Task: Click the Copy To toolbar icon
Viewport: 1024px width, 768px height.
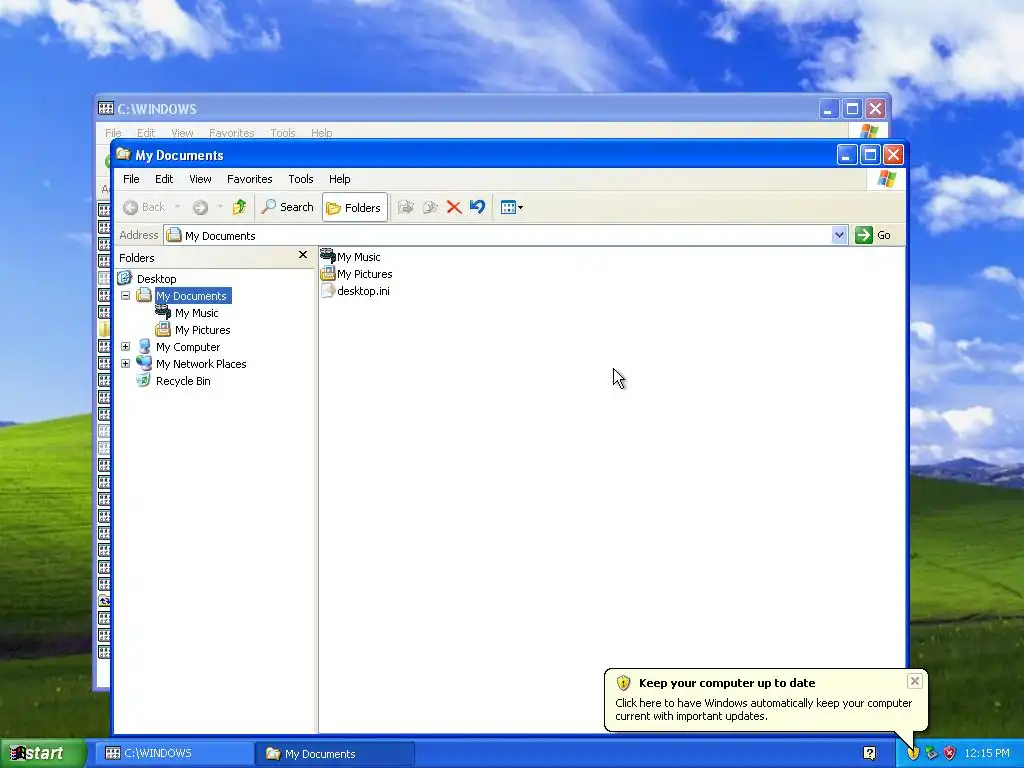Action: (430, 207)
